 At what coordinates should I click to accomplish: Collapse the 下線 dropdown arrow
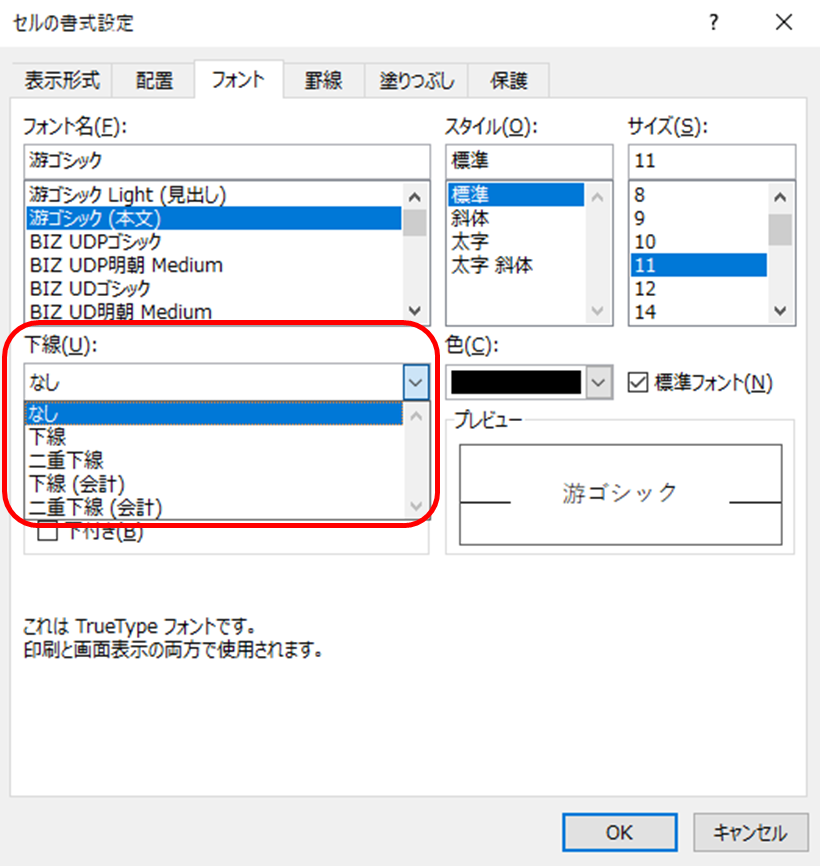click(x=416, y=382)
